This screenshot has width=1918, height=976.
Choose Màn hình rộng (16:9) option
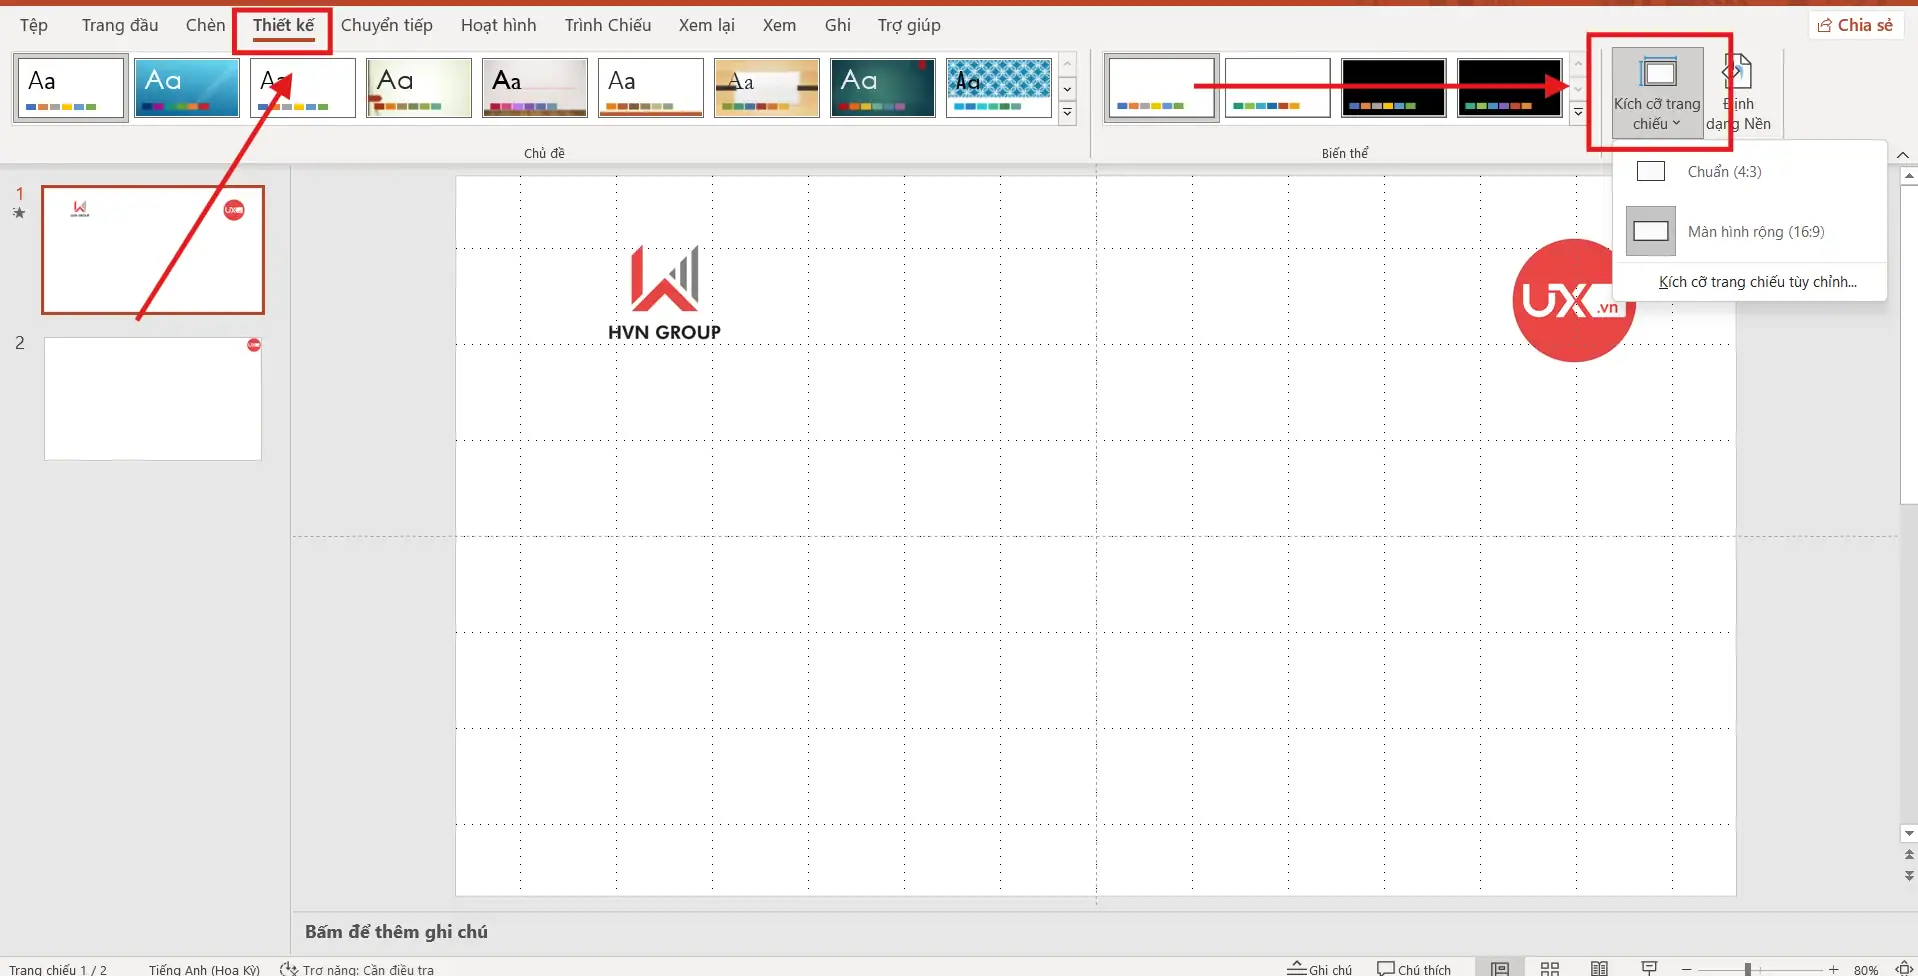pos(1755,232)
